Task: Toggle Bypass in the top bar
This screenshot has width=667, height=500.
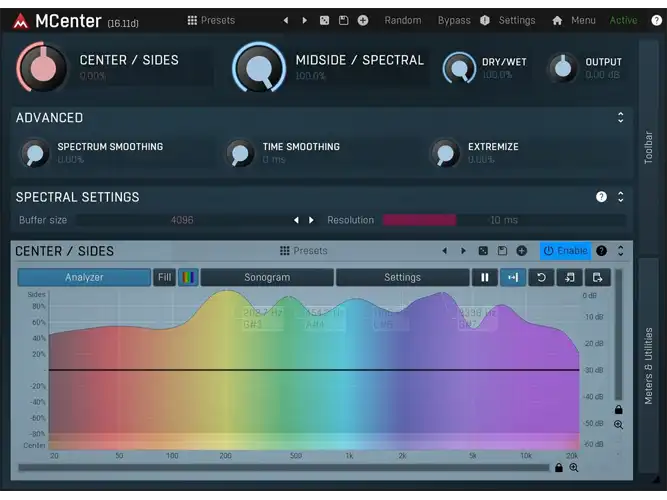Action: [x=454, y=20]
